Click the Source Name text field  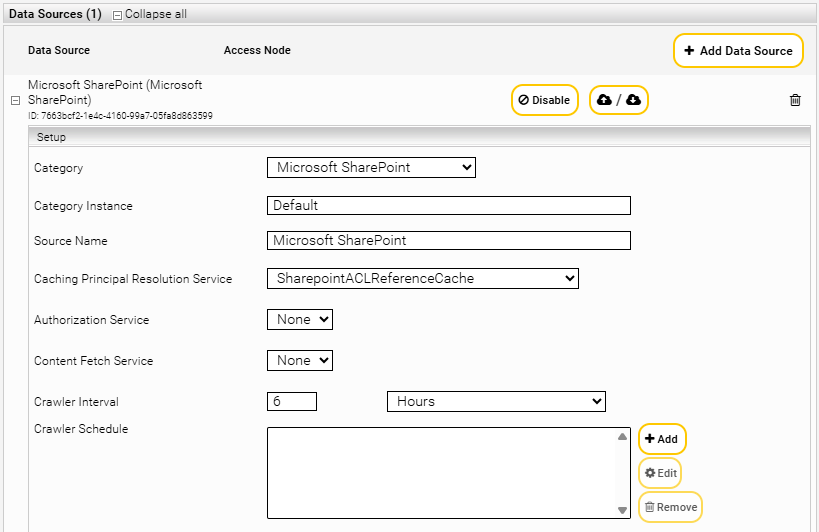point(449,241)
